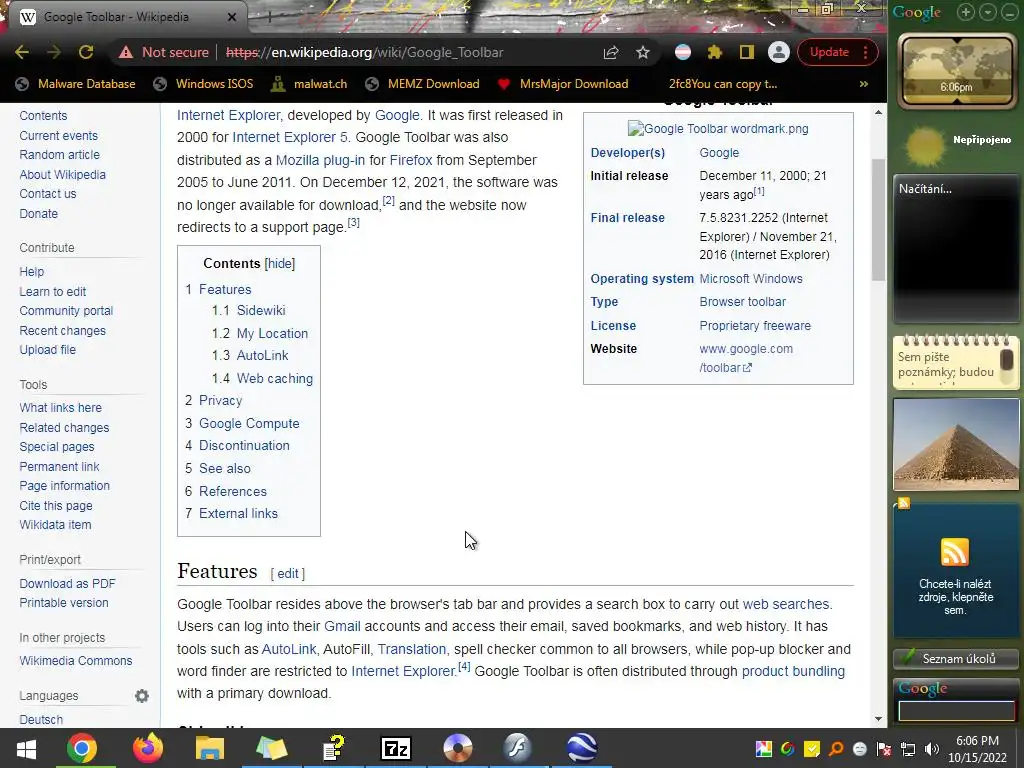
Task: Close the Google Toolbar - Wikipedia tab
Action: (x=231, y=17)
